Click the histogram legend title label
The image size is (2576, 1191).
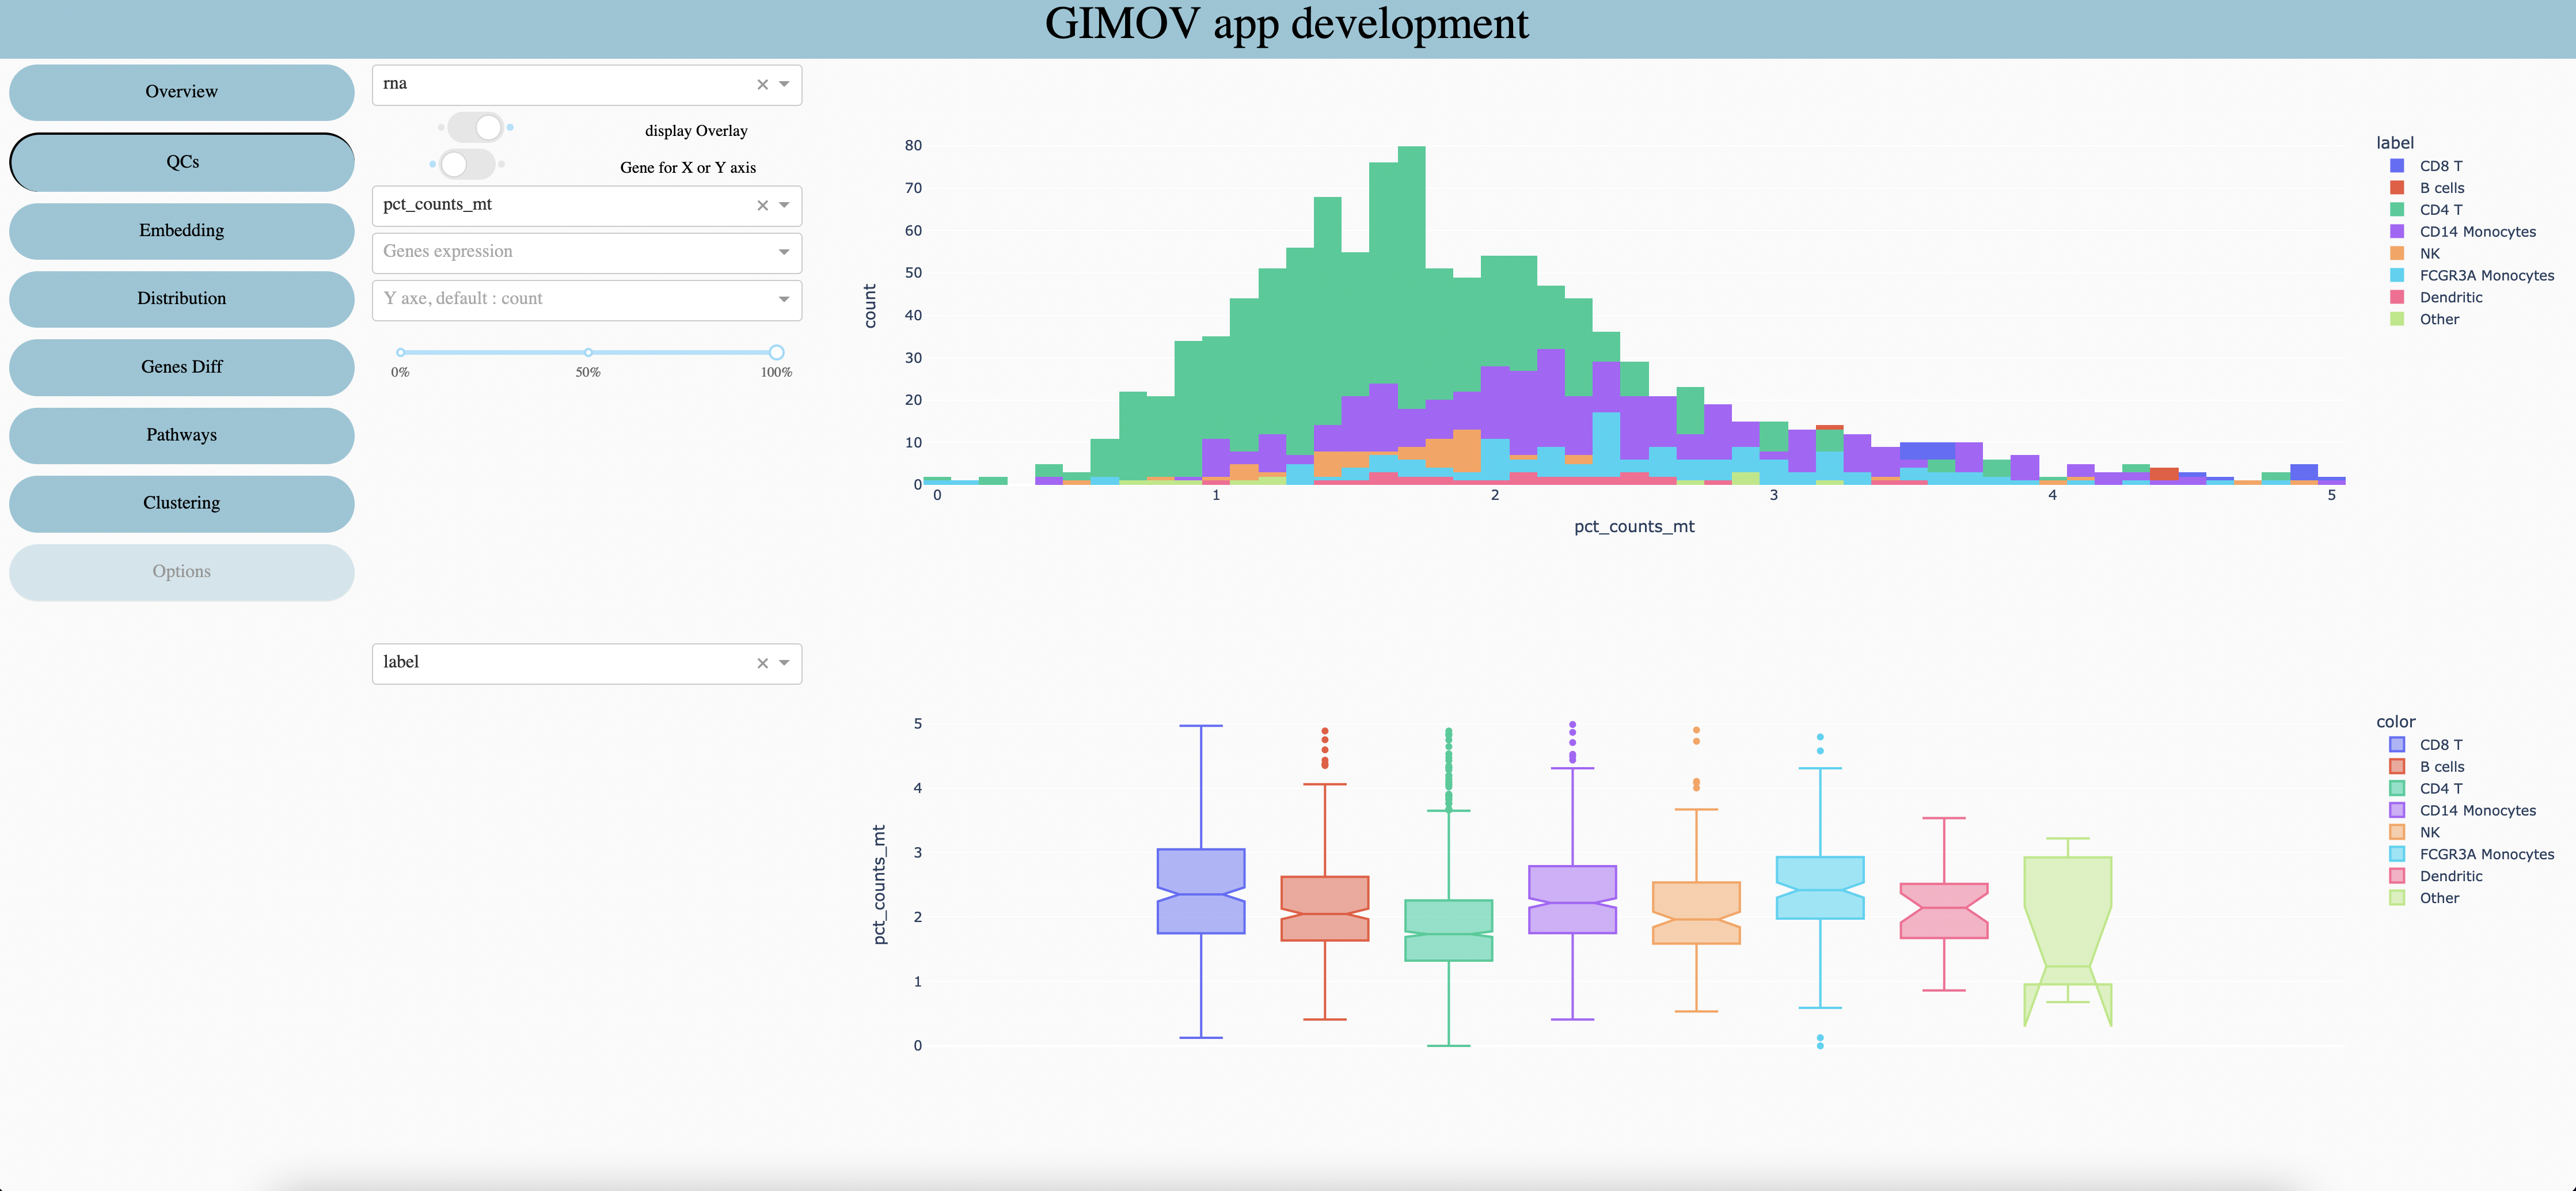click(2395, 143)
